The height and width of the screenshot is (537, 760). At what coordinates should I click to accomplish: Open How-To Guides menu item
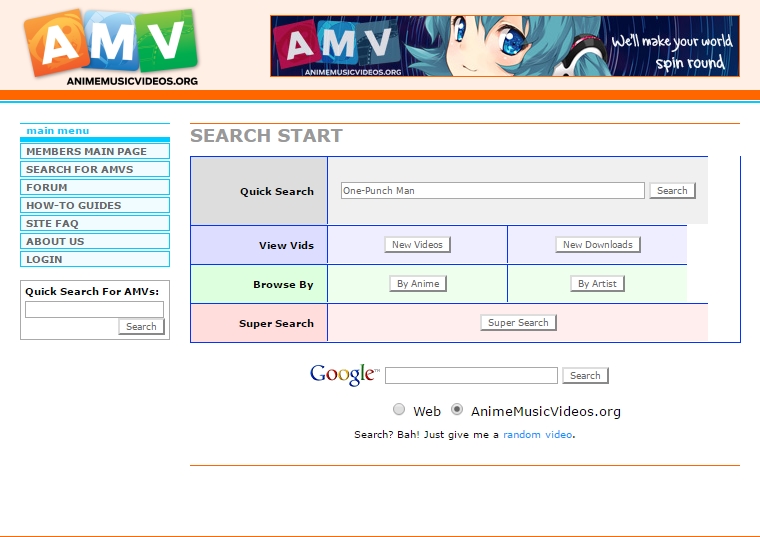[x=95, y=205]
